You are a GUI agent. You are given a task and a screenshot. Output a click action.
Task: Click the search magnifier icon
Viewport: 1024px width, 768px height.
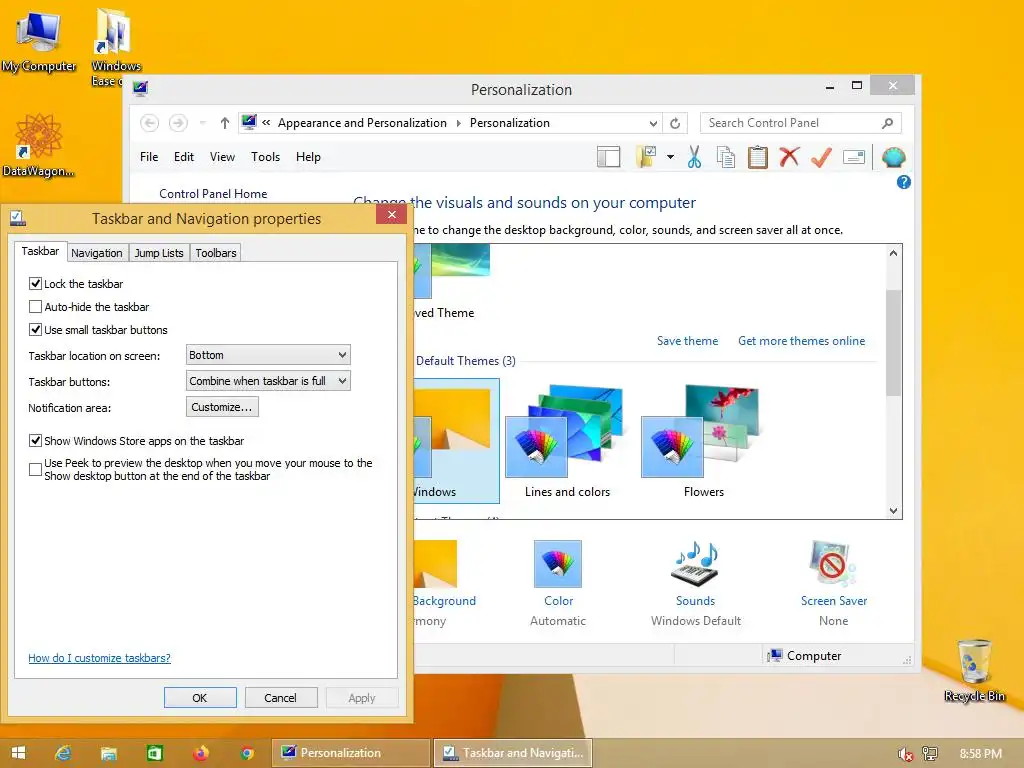point(888,123)
